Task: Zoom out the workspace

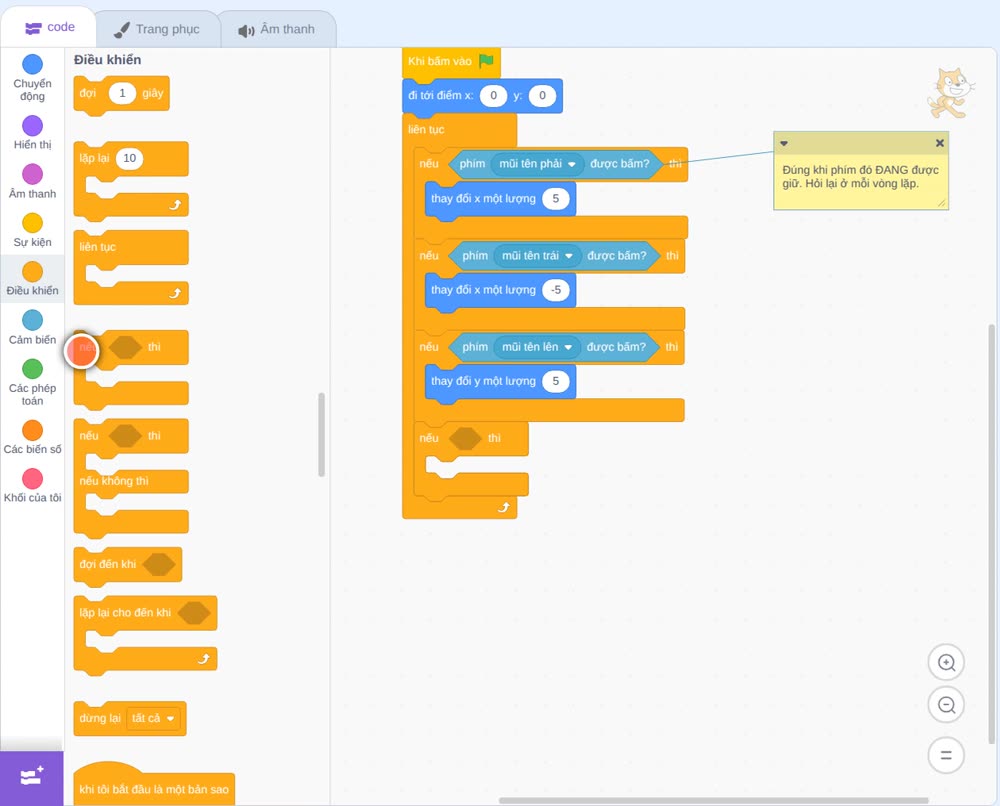Action: click(946, 705)
